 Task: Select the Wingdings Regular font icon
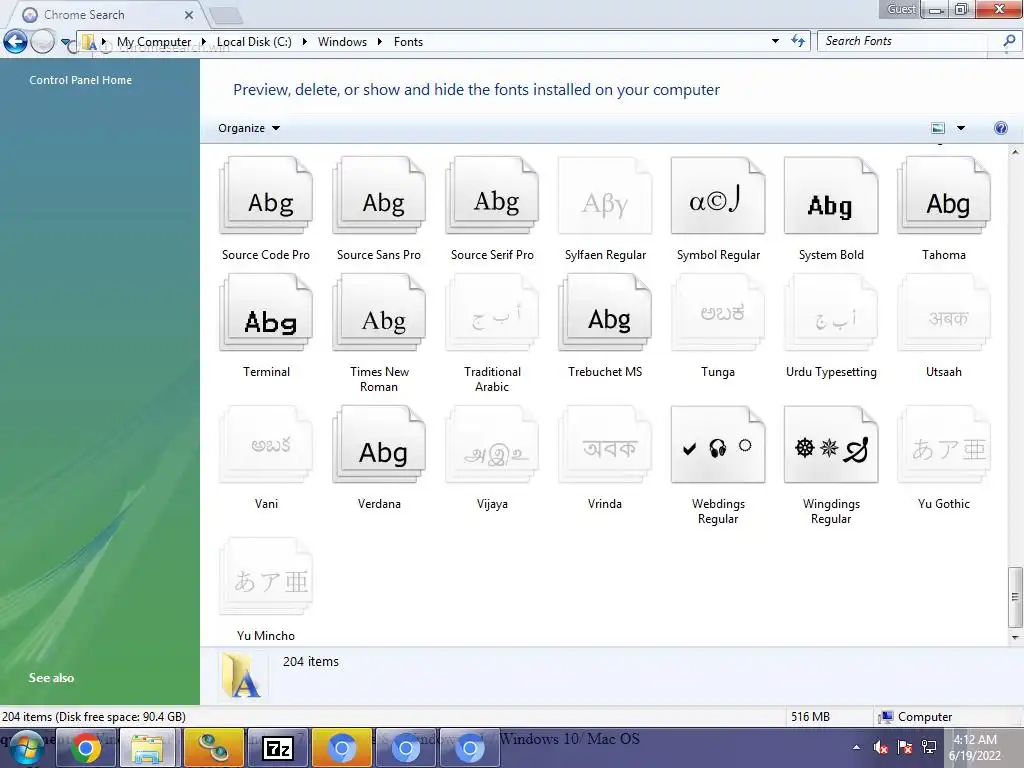click(831, 444)
